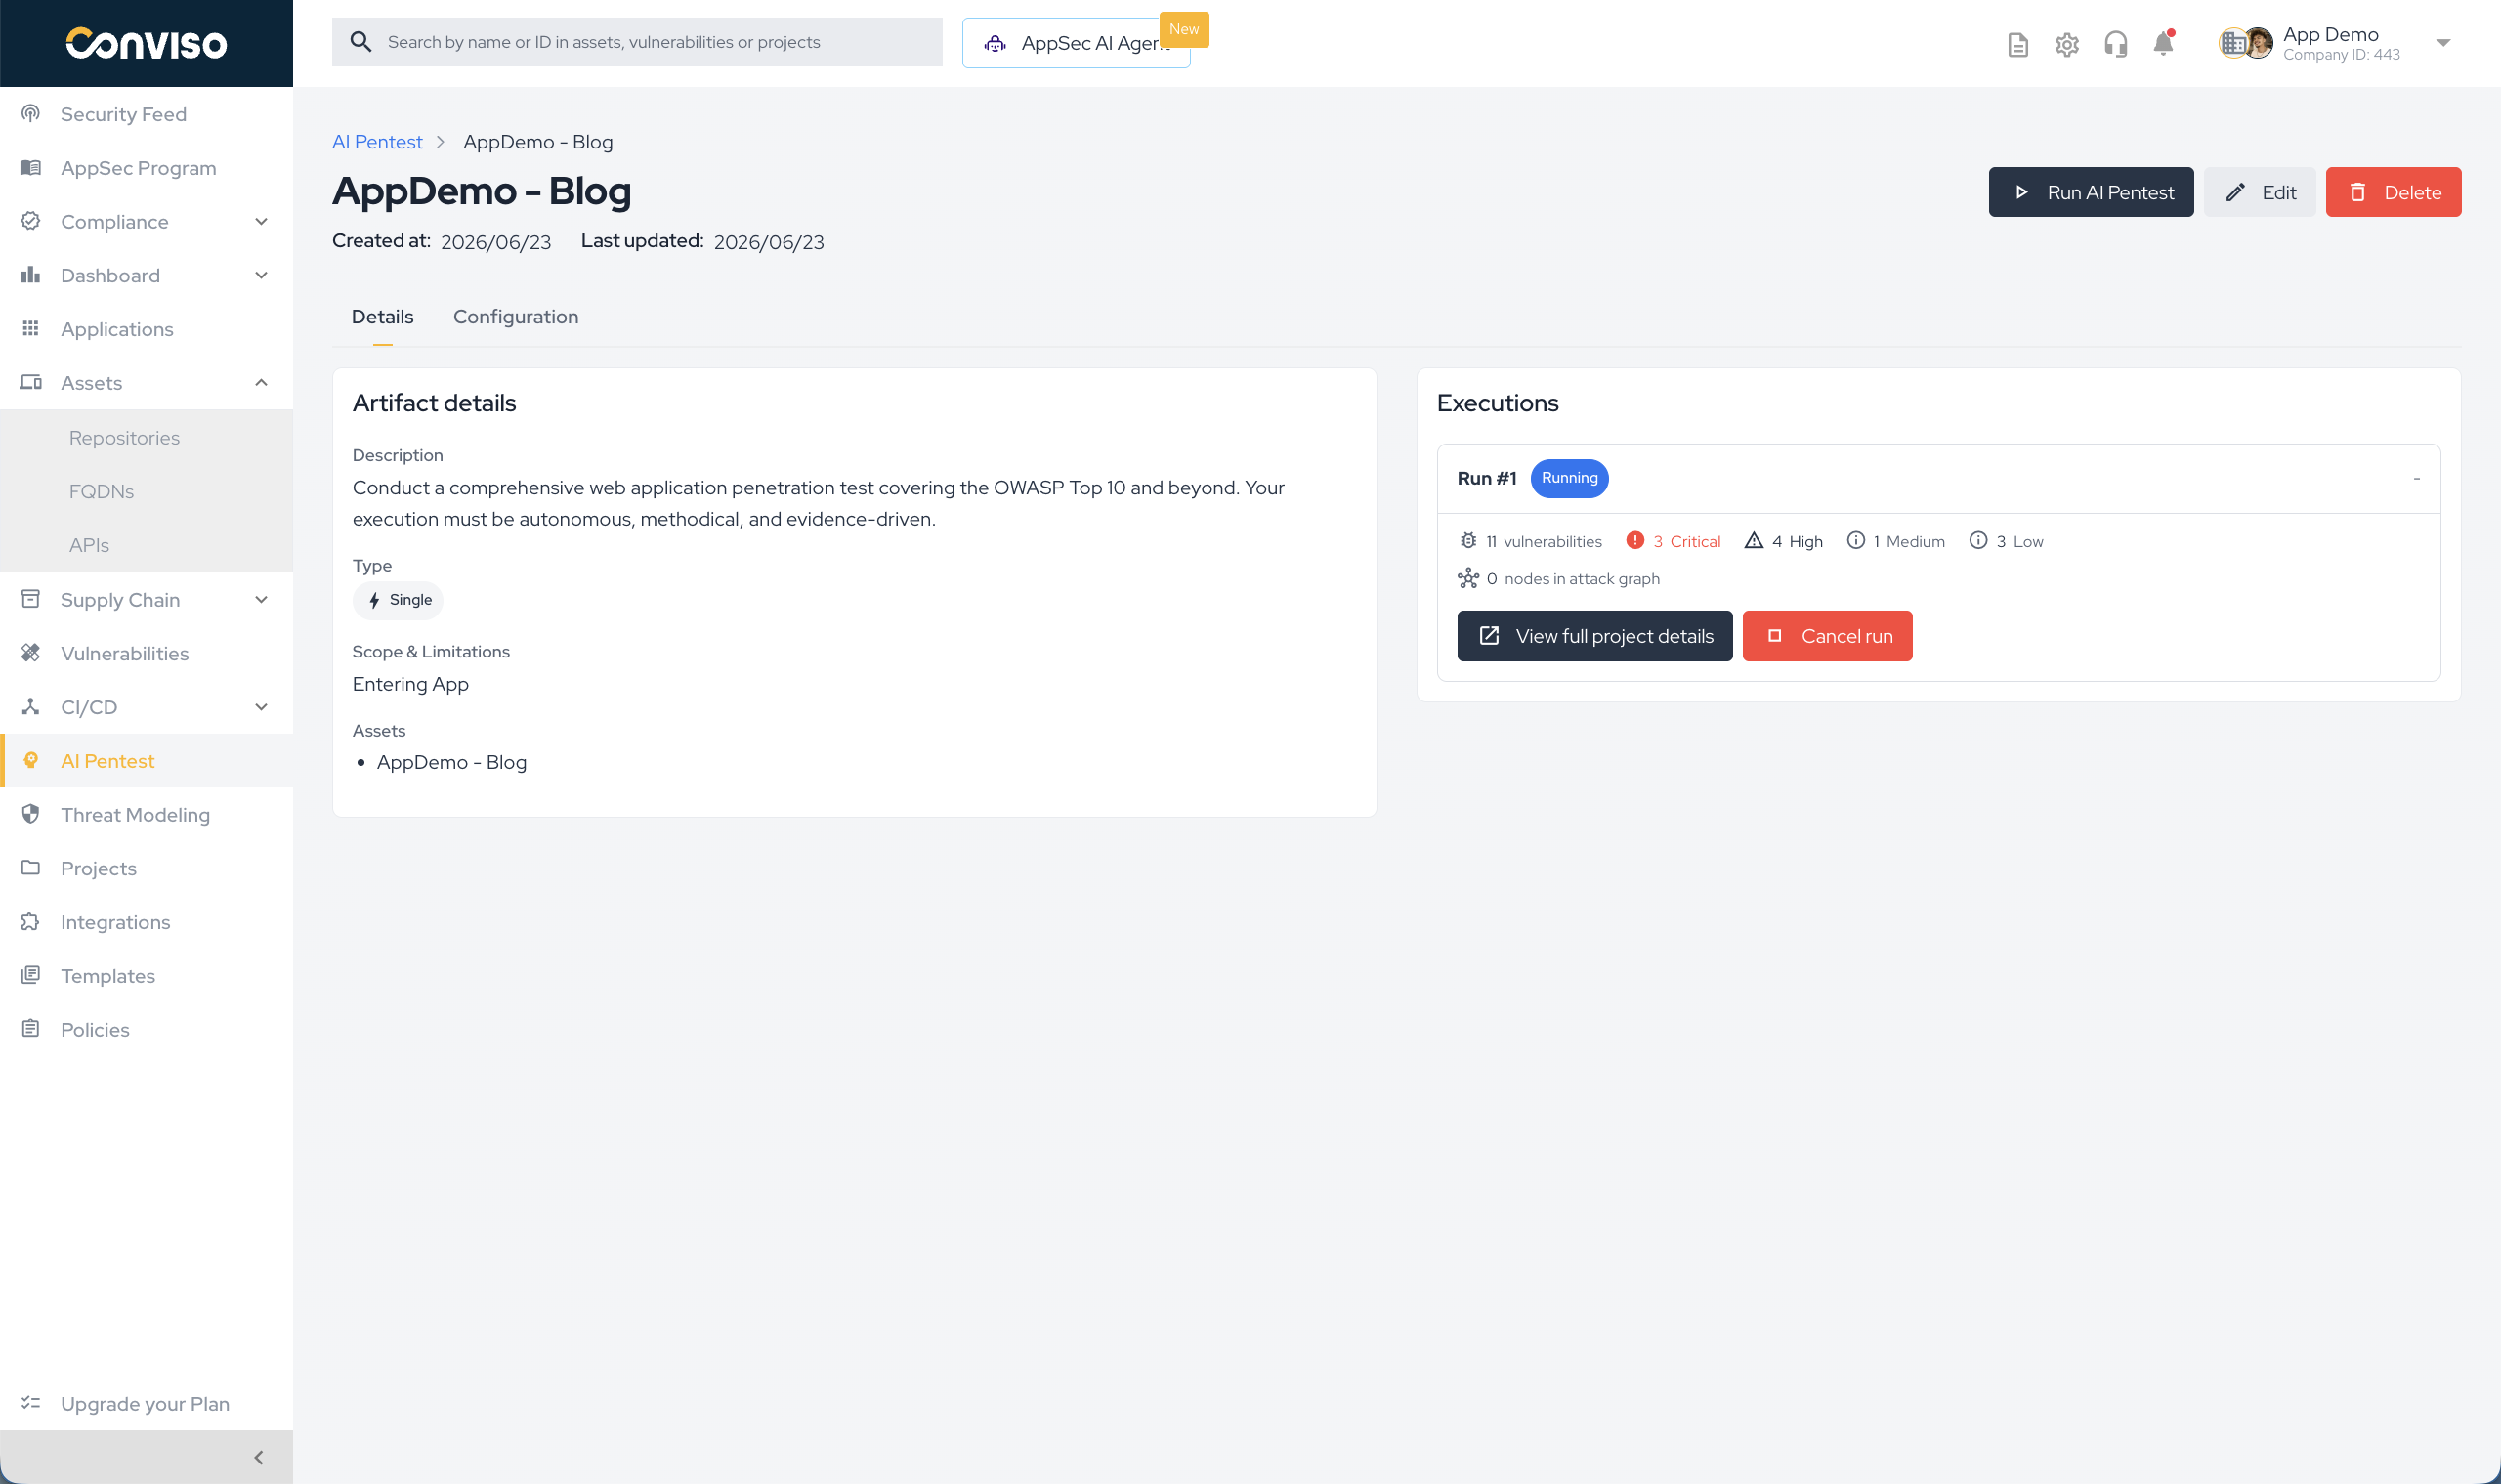Screen dimensions: 2501x1484
Task: Click the High severity triangle icon
Action: click(1753, 541)
